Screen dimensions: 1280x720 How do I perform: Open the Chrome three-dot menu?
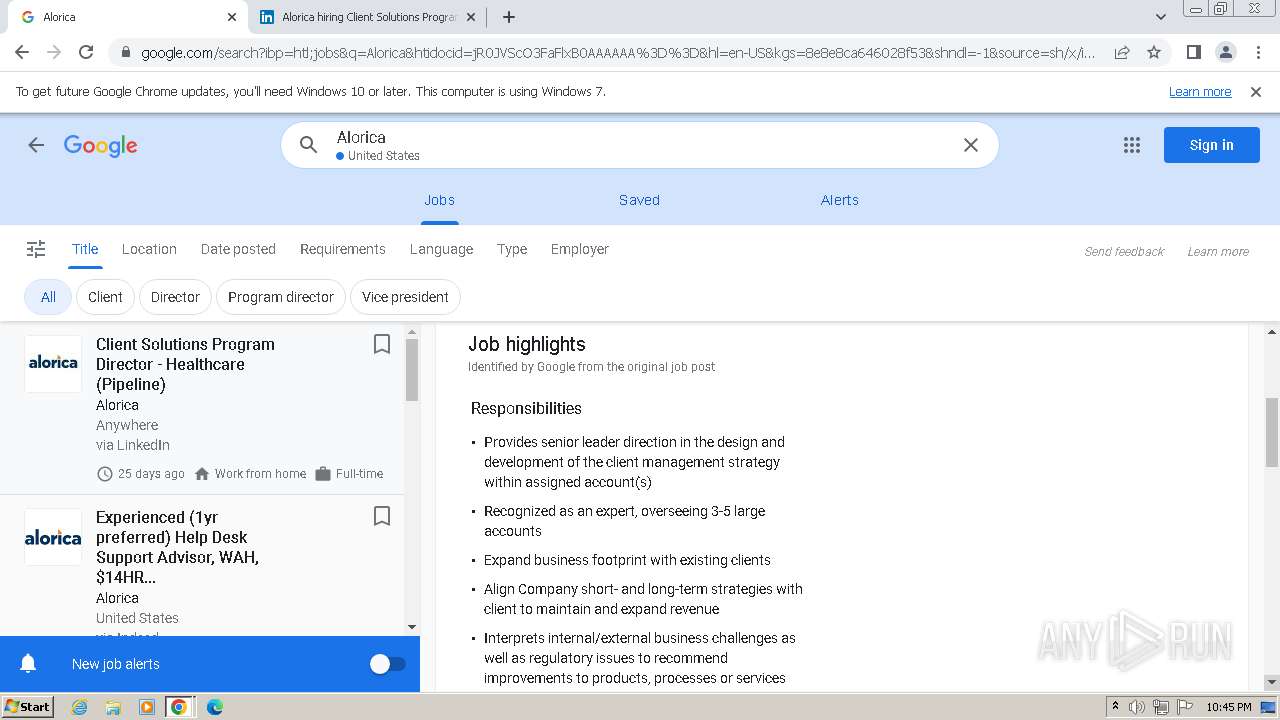pyautogui.click(x=1257, y=52)
